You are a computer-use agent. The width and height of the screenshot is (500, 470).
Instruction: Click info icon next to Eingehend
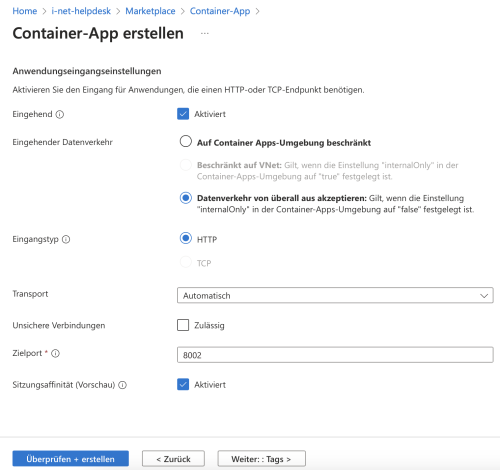click(60, 114)
